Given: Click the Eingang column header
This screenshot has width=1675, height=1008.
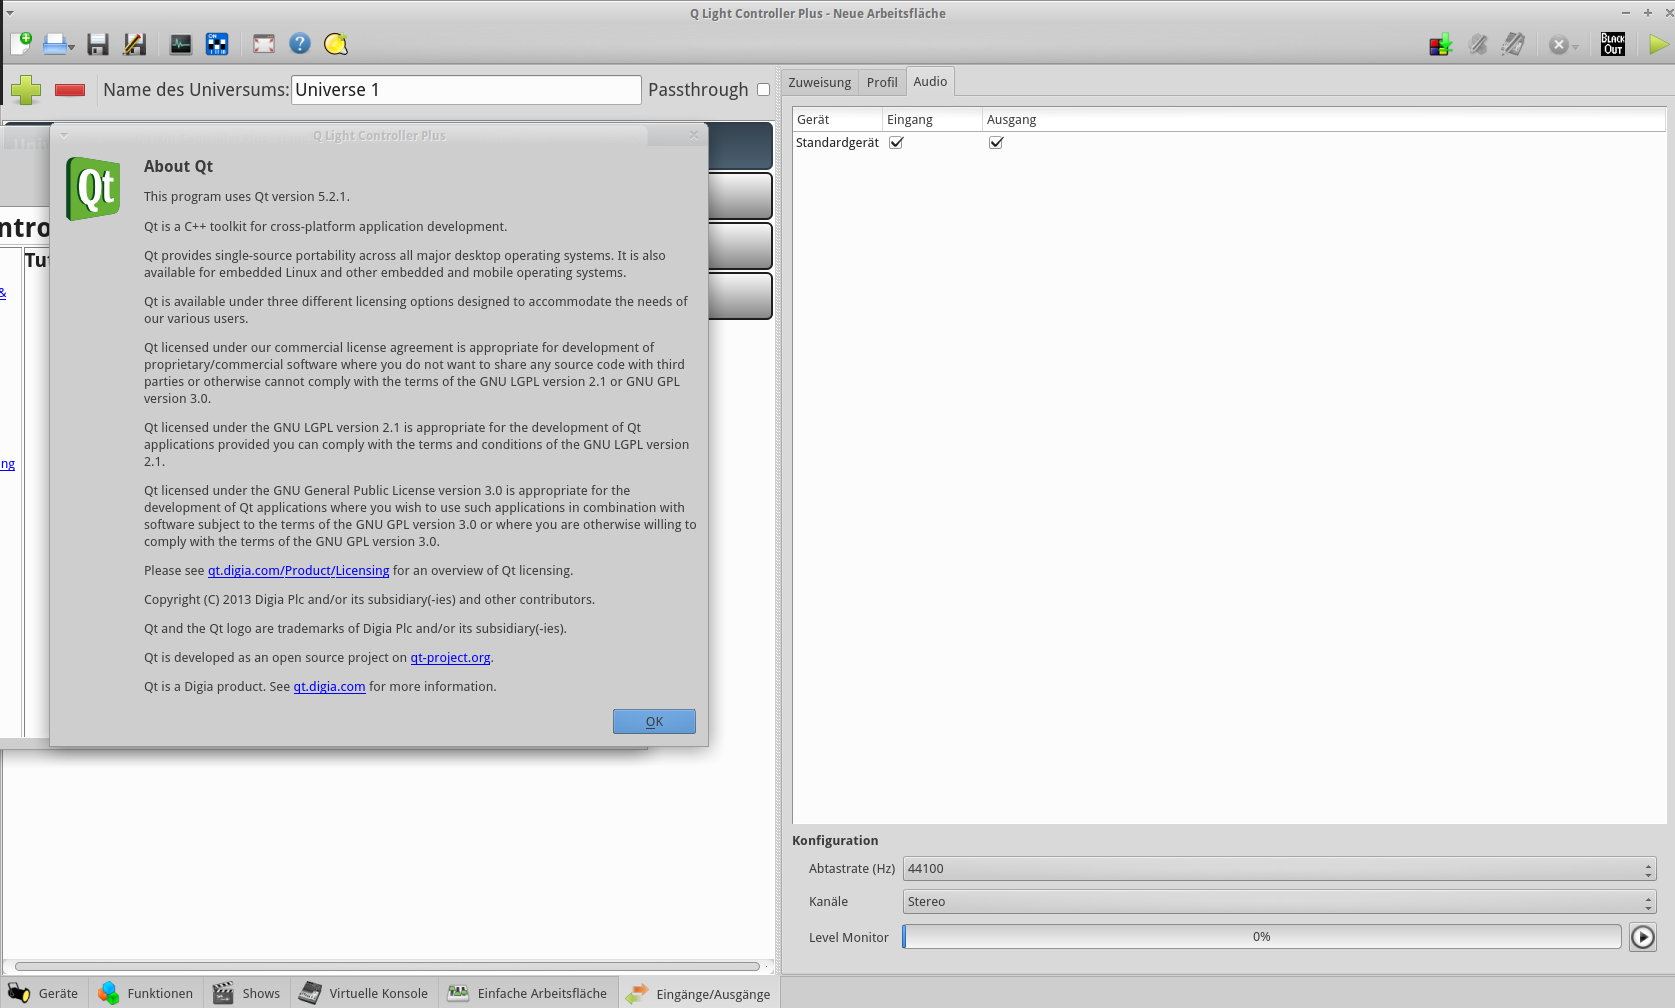Looking at the screenshot, I should coord(932,120).
